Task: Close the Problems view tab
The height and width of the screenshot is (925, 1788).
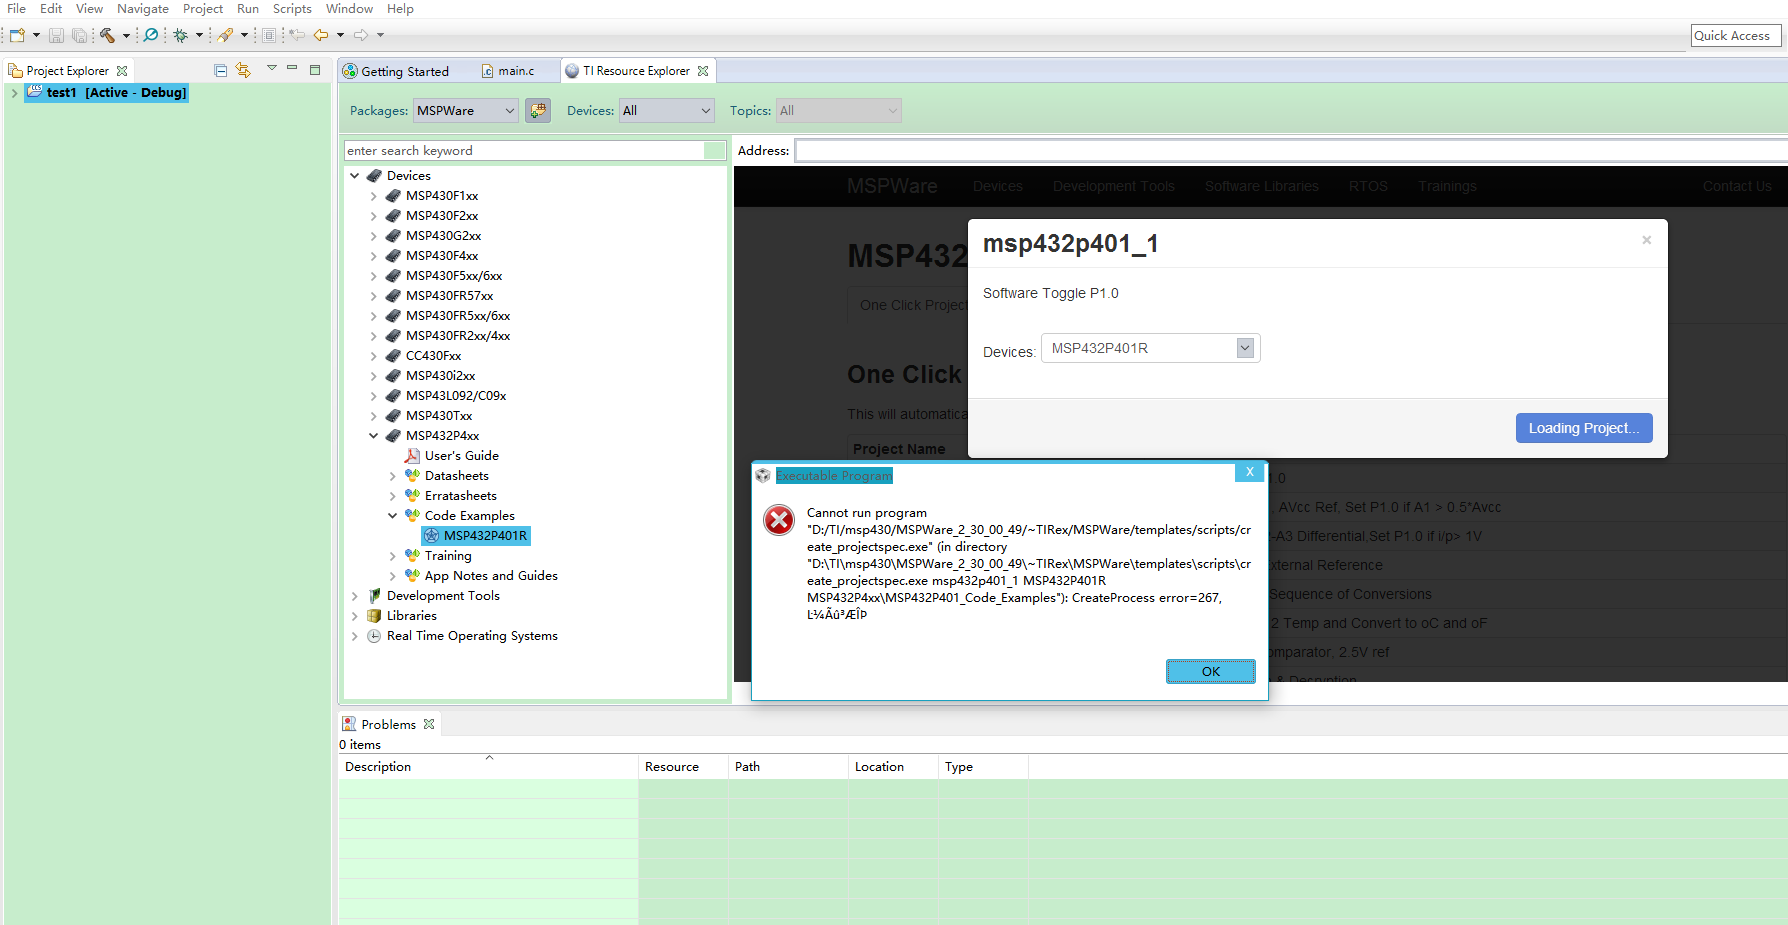Action: (429, 724)
